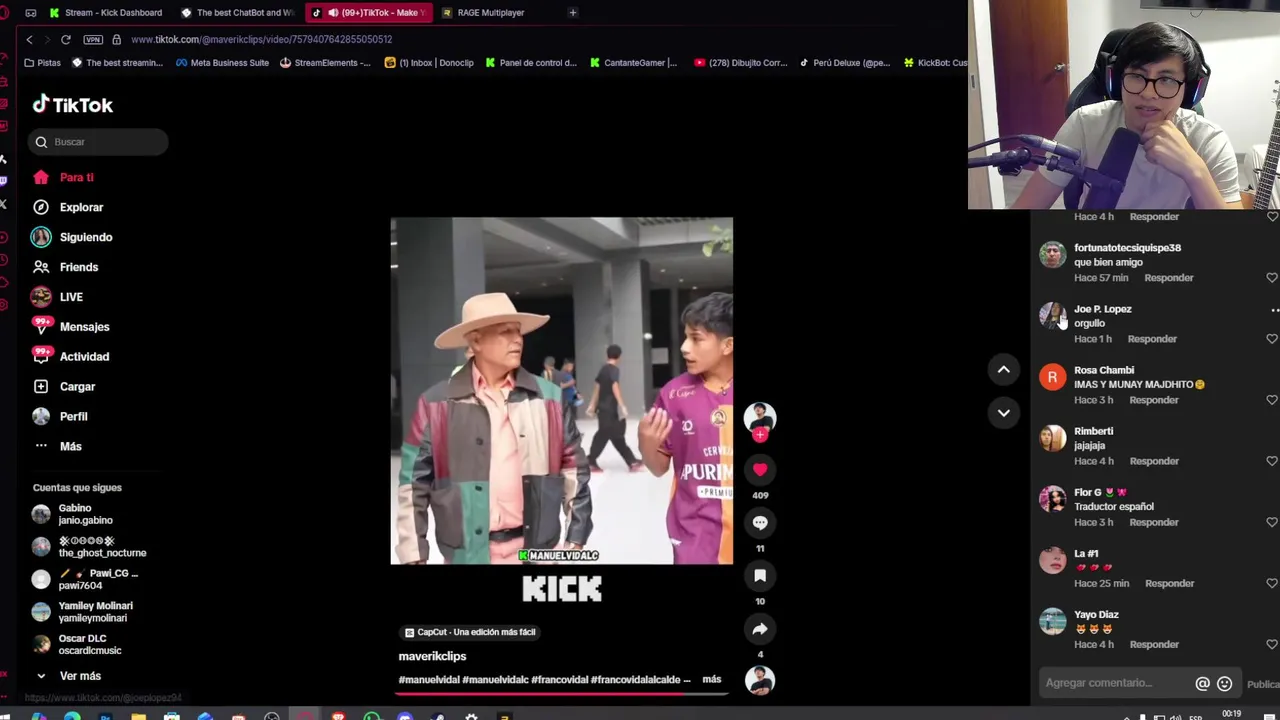Like Joe P. Lopez's comment heart
Viewport: 1280px width, 720px height.
pos(1272,339)
